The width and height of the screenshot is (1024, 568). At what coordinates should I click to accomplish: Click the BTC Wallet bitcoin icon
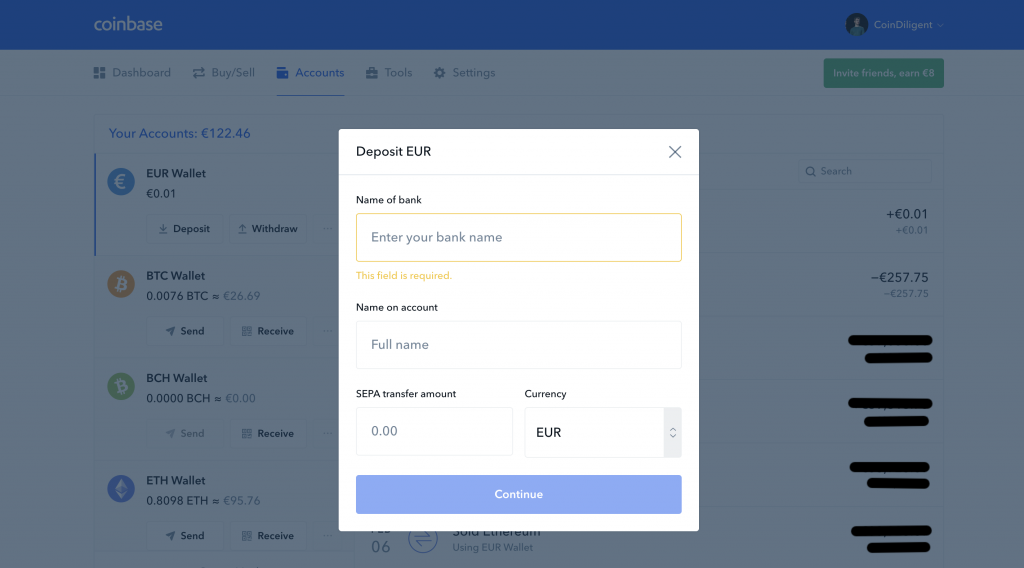click(121, 285)
